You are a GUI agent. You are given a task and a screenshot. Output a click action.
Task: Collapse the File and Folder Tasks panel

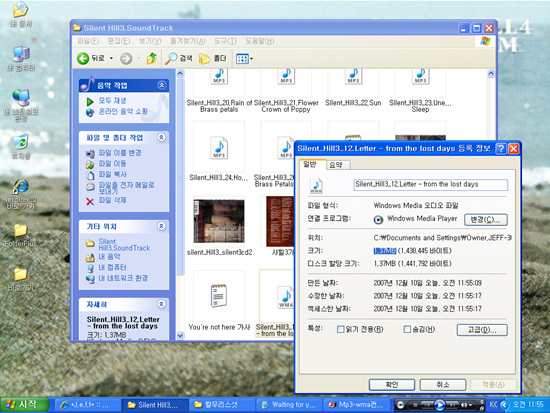point(162,137)
